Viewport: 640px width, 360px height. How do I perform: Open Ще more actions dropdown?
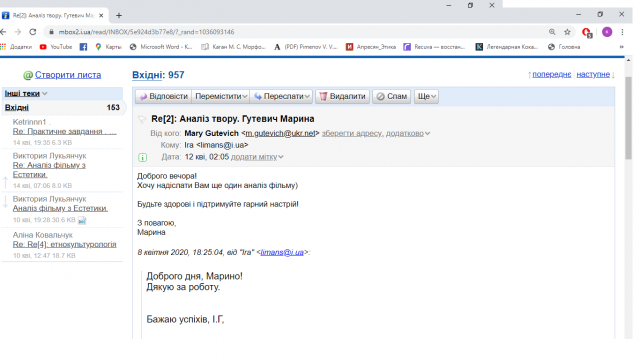tap(427, 96)
